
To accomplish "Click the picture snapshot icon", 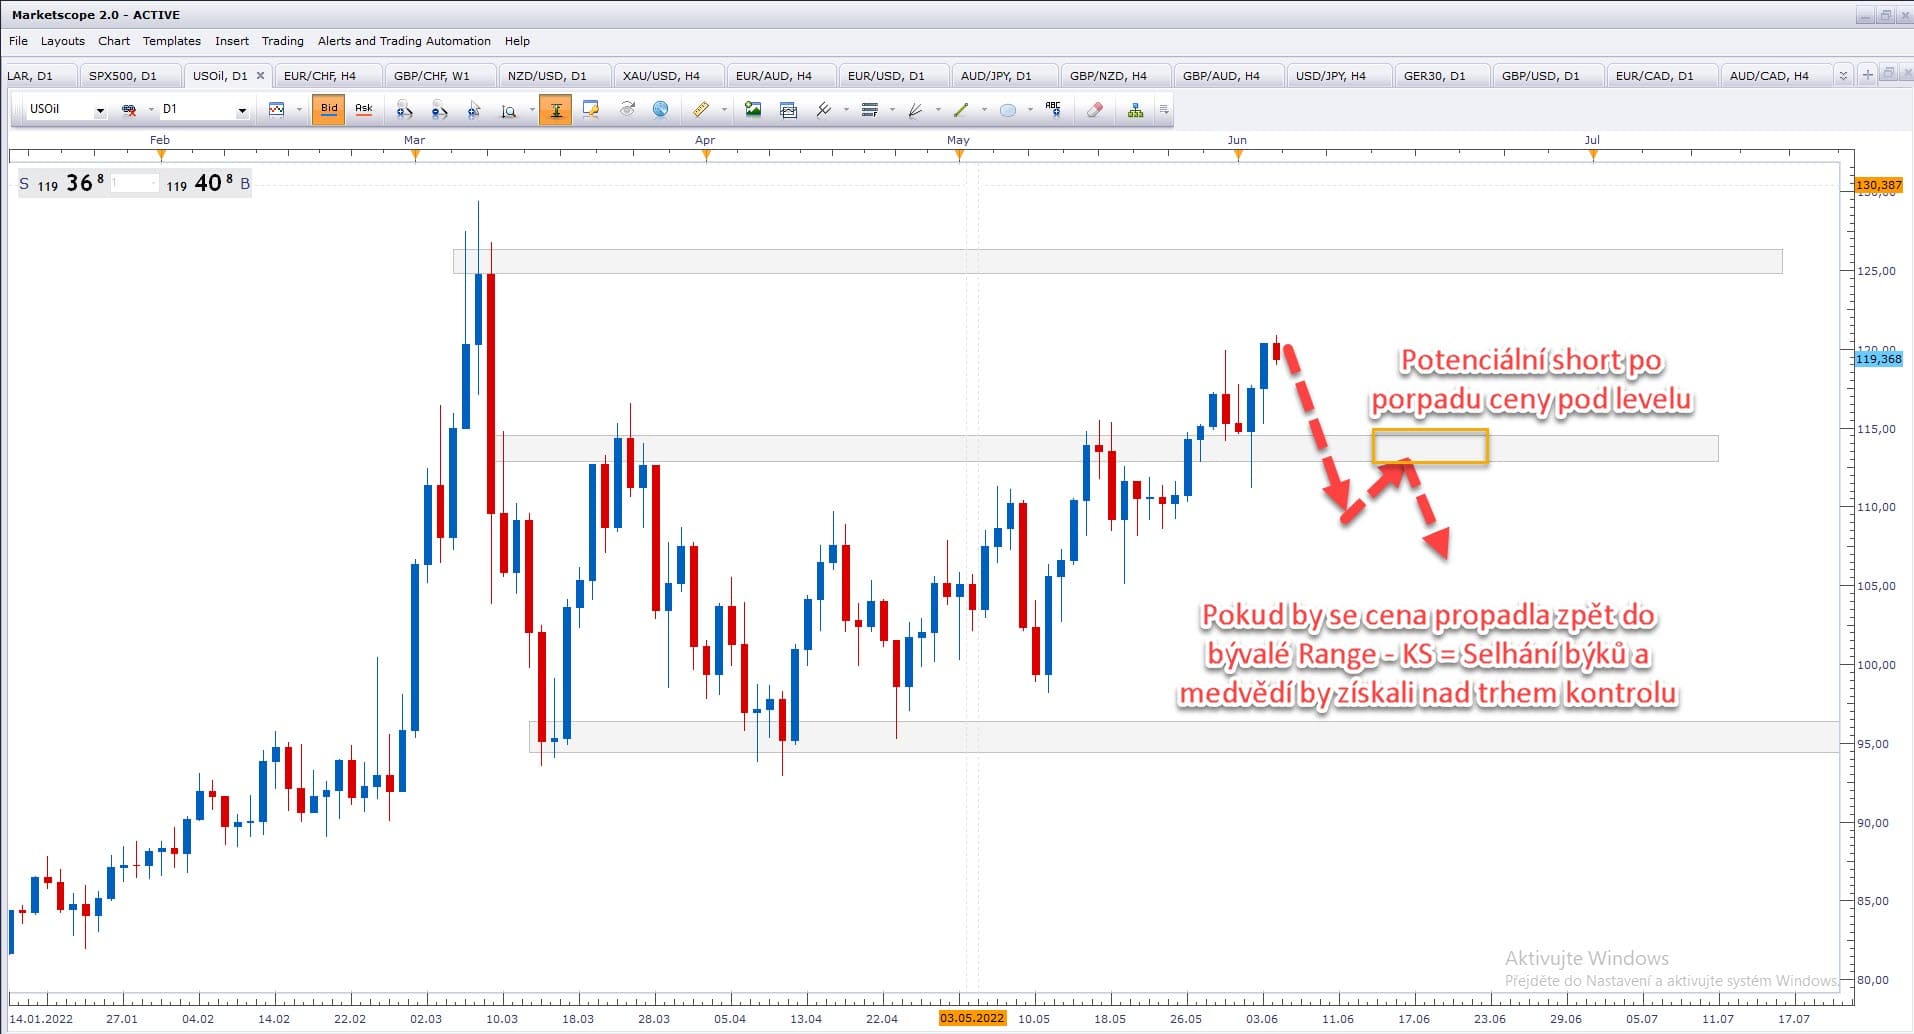I will click(753, 110).
